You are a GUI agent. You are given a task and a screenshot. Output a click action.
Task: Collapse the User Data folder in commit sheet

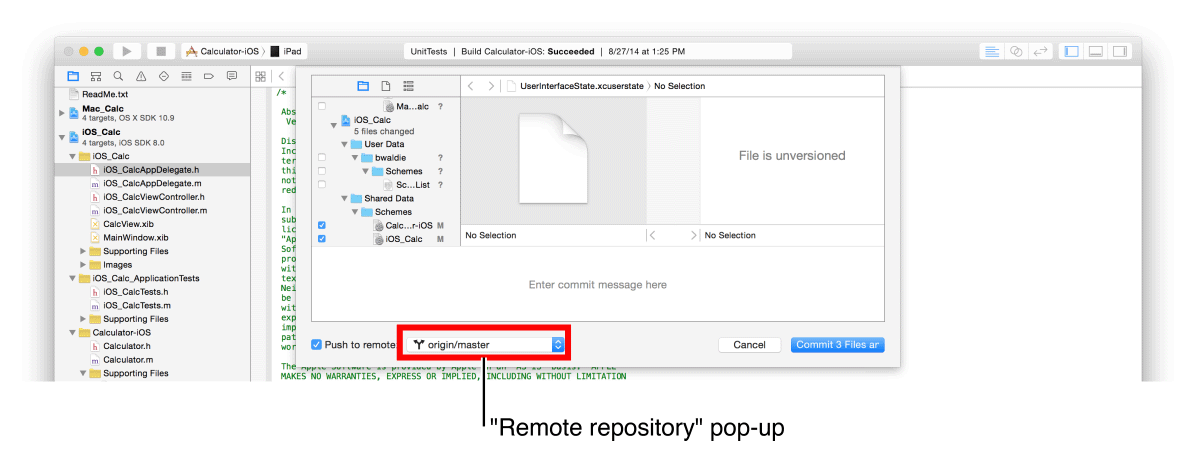coord(345,144)
